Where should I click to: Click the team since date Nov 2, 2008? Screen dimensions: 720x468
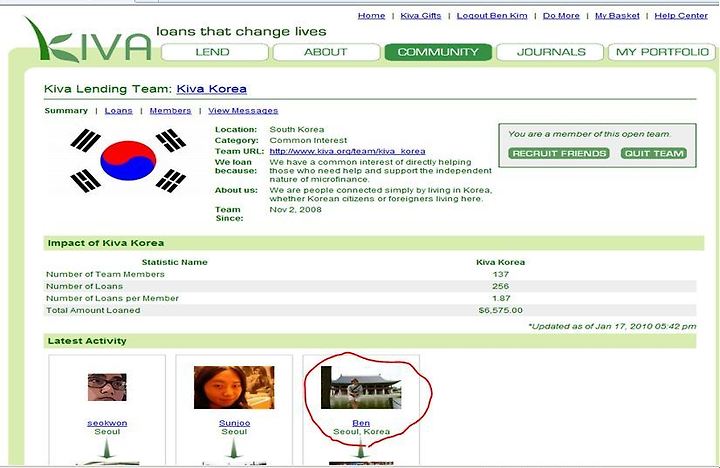coord(295,210)
